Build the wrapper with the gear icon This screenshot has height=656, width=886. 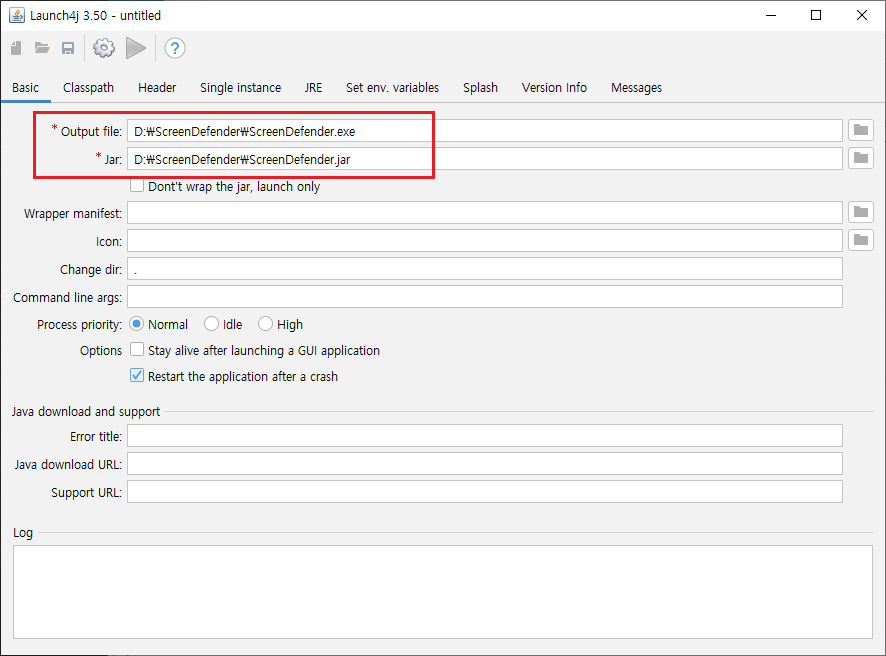(104, 48)
